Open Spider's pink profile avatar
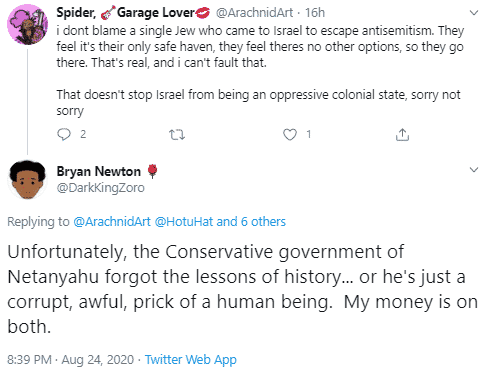Image resolution: width=487 pixels, height=378 pixels. pos(28,25)
